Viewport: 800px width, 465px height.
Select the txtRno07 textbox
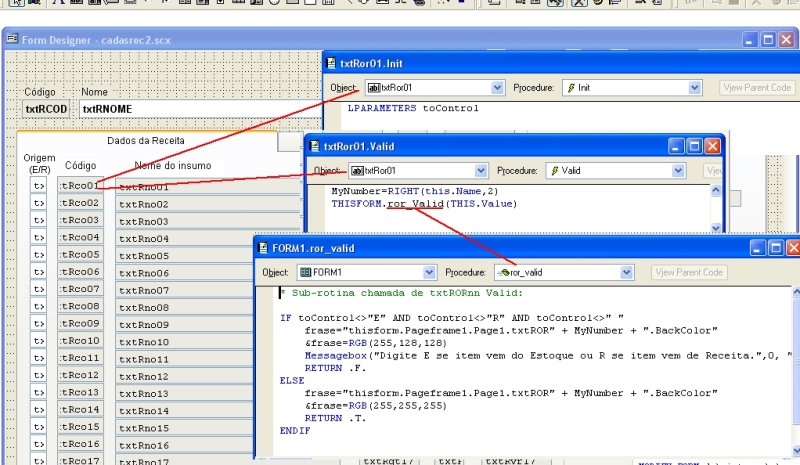coord(185,290)
